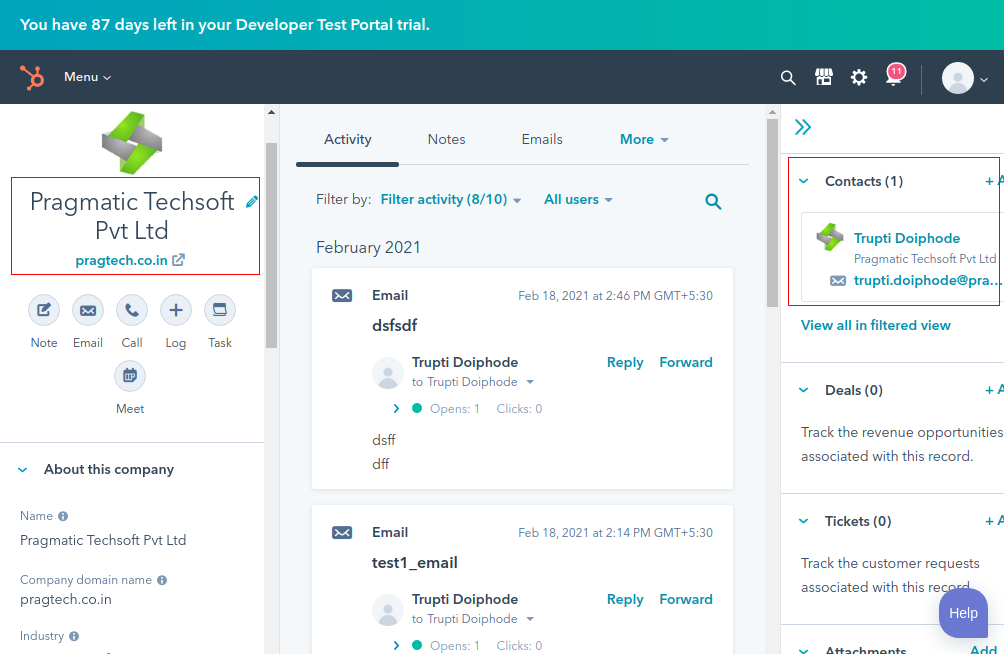Expand recipients list on test1_email email
Screen dimensions: 1004x654
click(x=530, y=619)
